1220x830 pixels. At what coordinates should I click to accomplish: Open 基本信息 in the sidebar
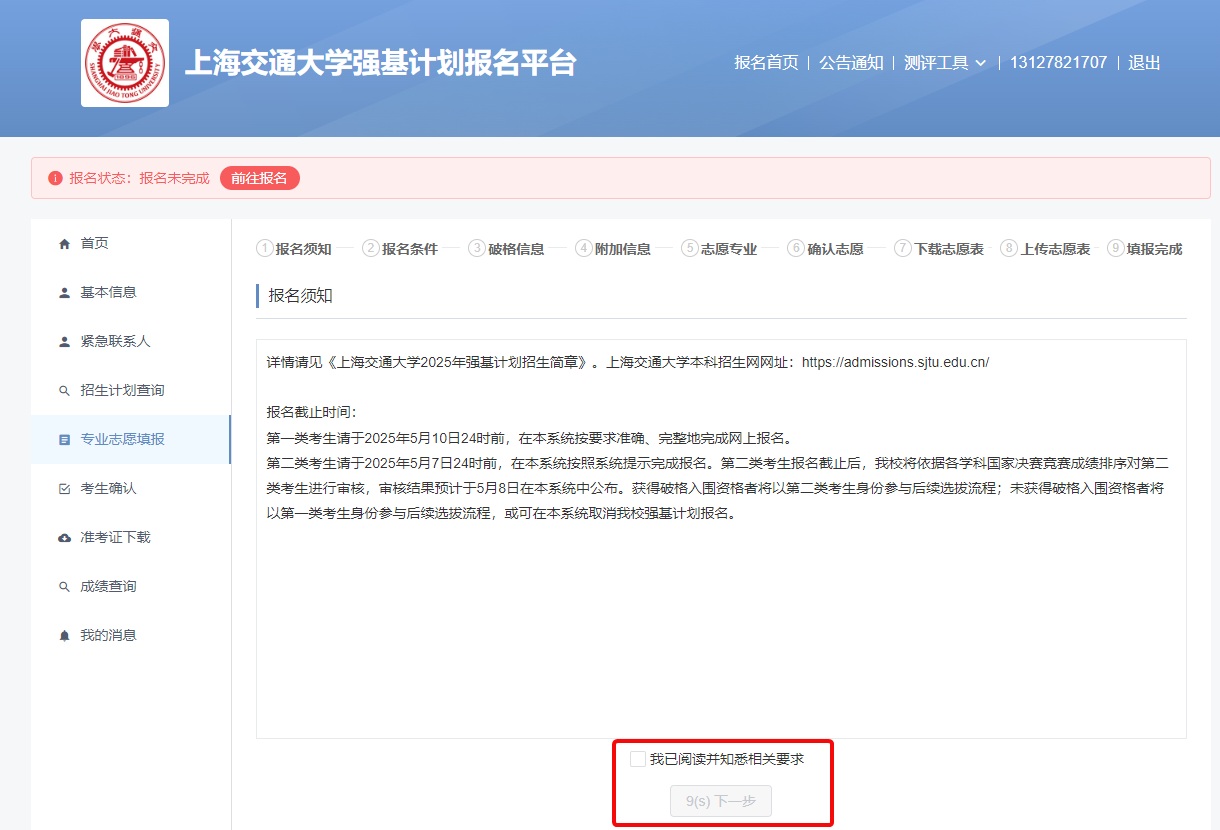(x=131, y=293)
